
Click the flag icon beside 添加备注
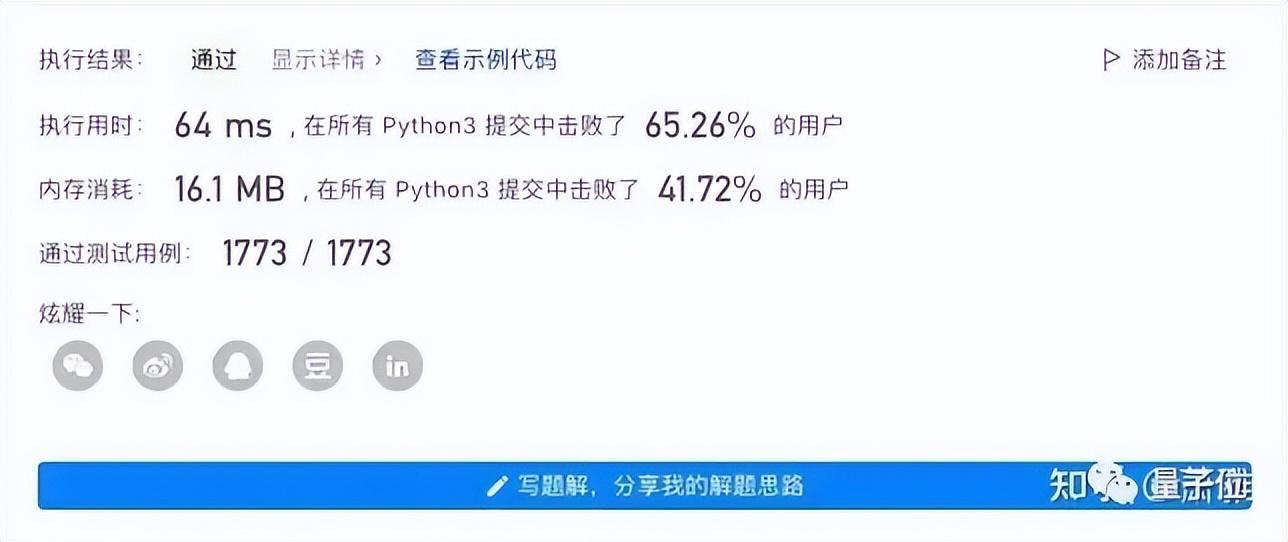[1110, 60]
